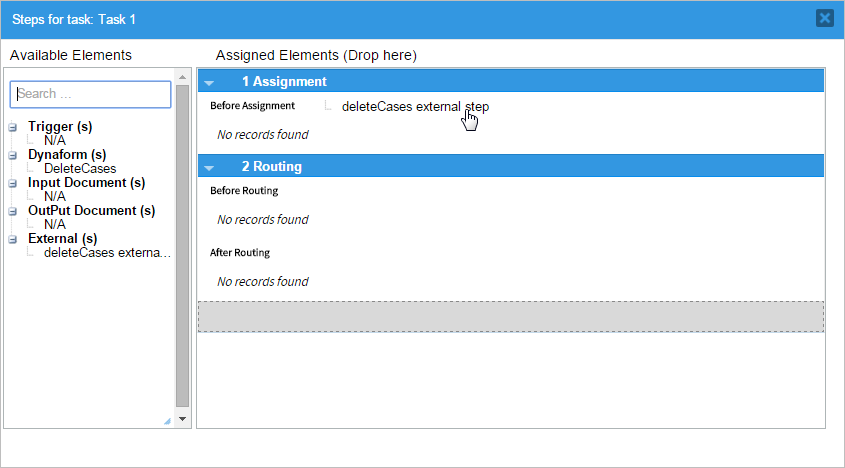
Task: Collapse the 1 Assignment section arrow
Action: pyautogui.click(x=209, y=82)
